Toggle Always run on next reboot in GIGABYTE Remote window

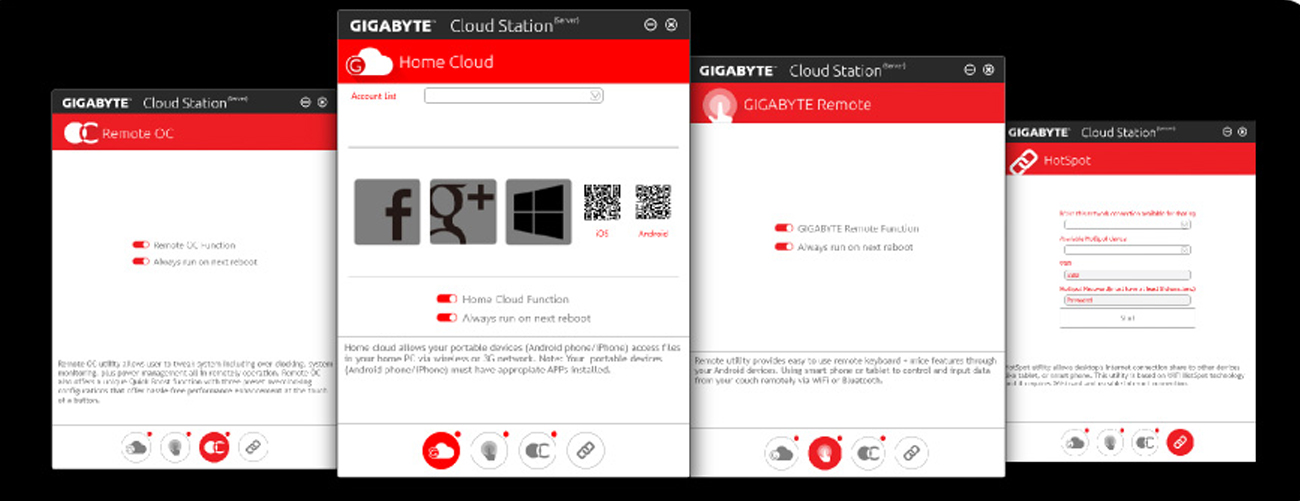pyautogui.click(x=784, y=246)
